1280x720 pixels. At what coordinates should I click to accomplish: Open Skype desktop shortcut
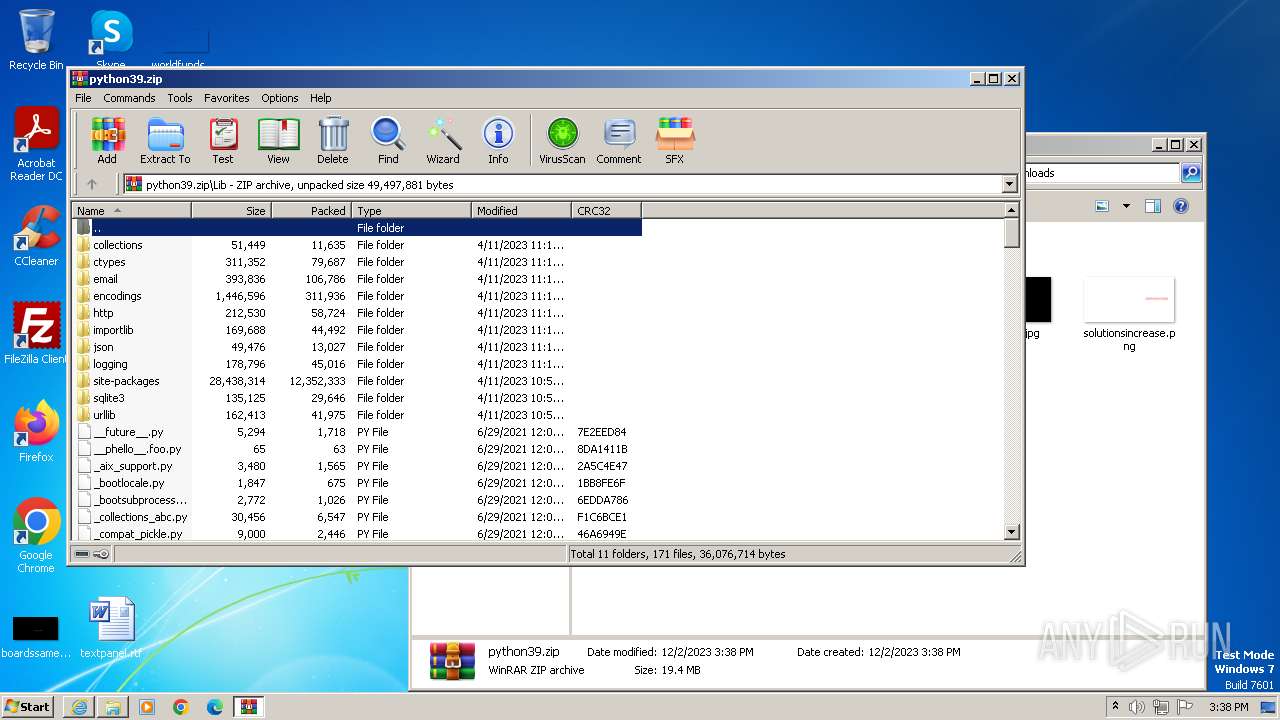(111, 40)
